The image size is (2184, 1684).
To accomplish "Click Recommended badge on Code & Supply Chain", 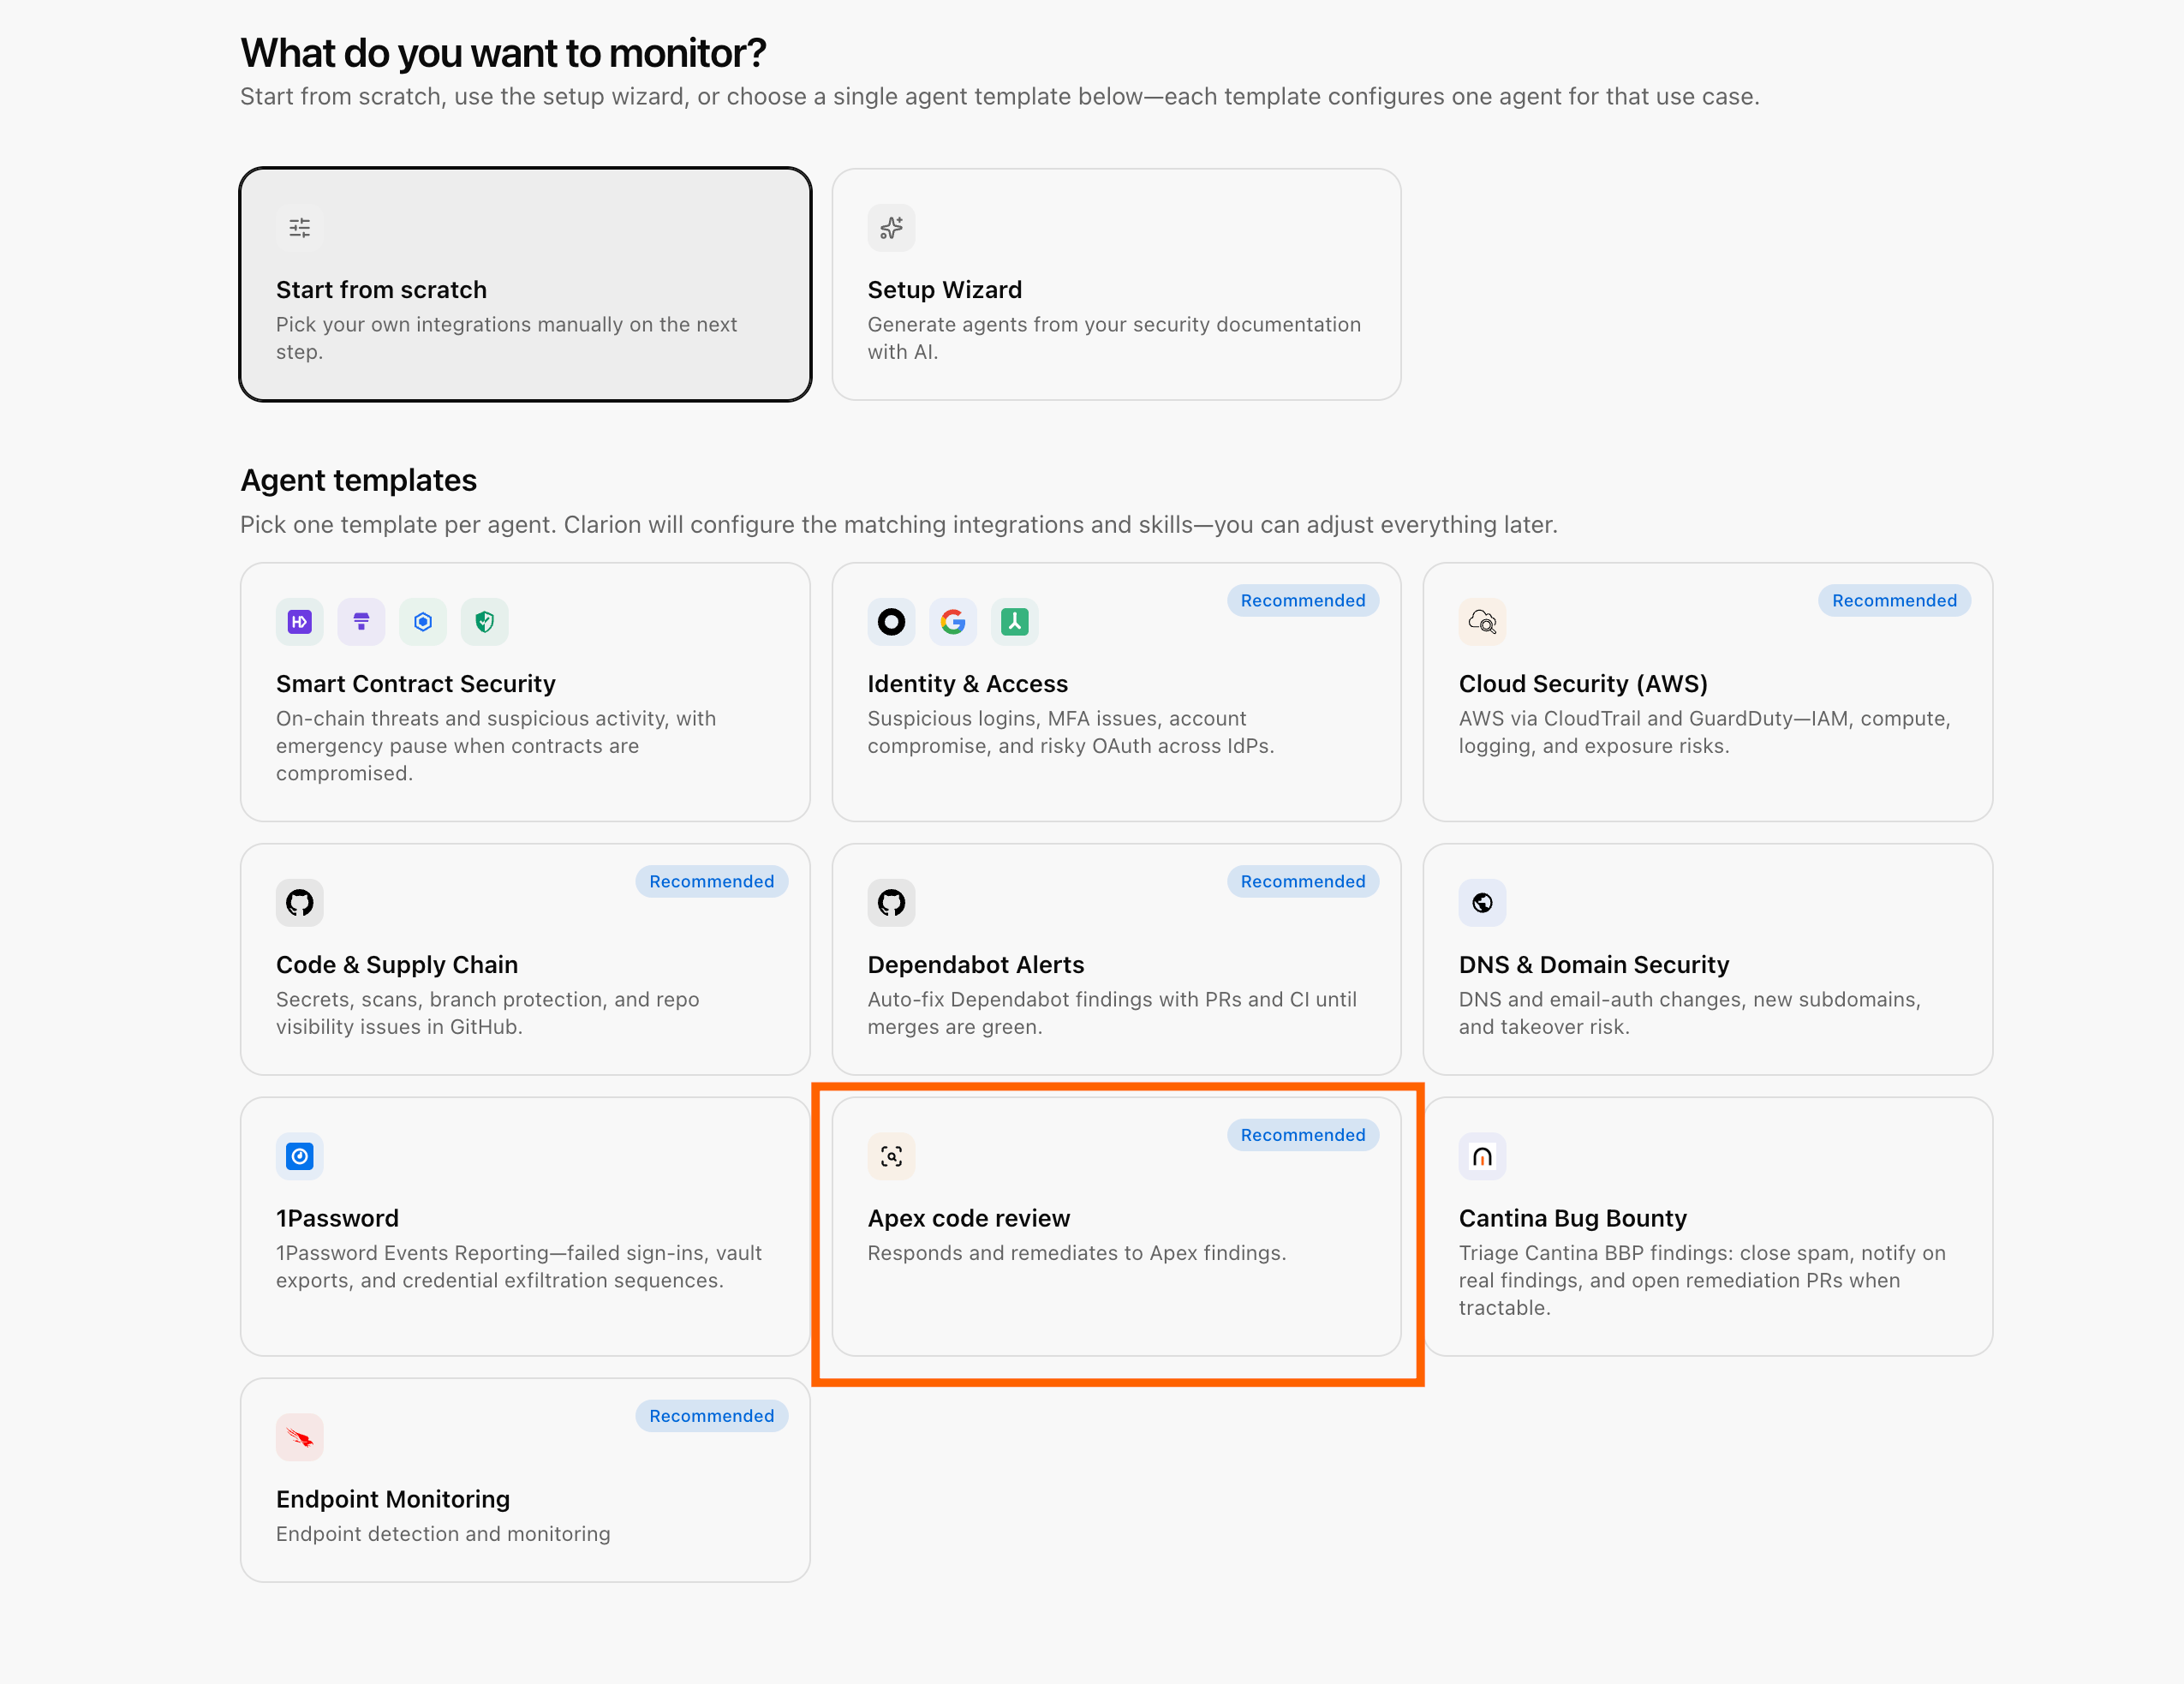I will pyautogui.click(x=711, y=881).
